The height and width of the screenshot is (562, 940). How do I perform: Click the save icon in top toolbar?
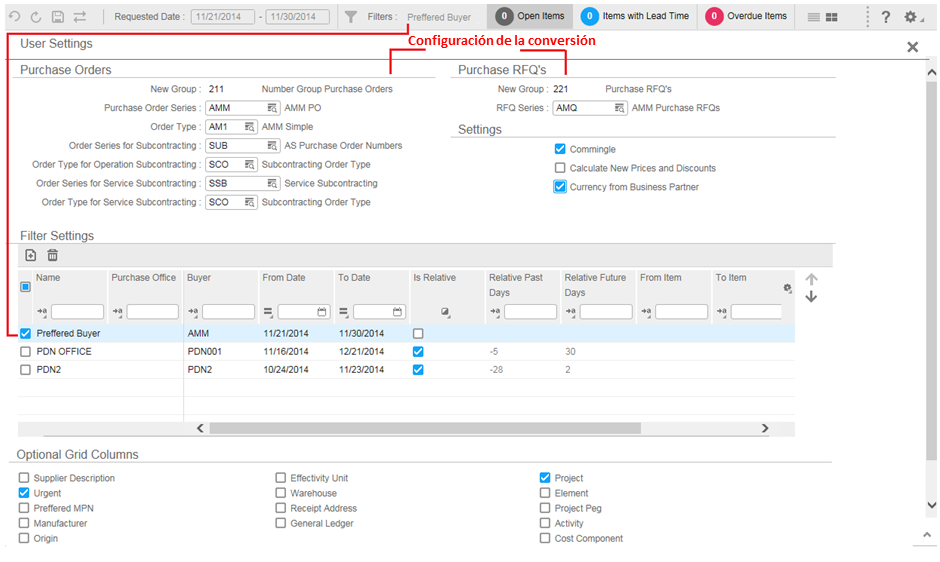(x=58, y=17)
